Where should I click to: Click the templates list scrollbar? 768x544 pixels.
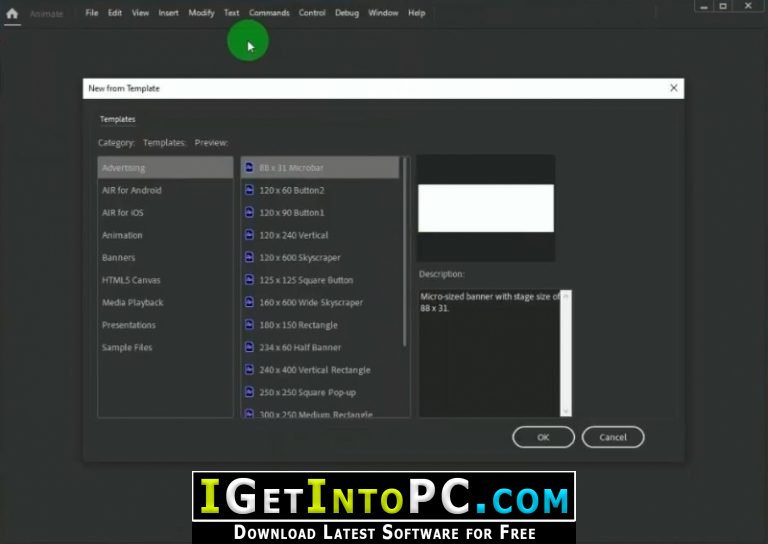tap(405, 252)
